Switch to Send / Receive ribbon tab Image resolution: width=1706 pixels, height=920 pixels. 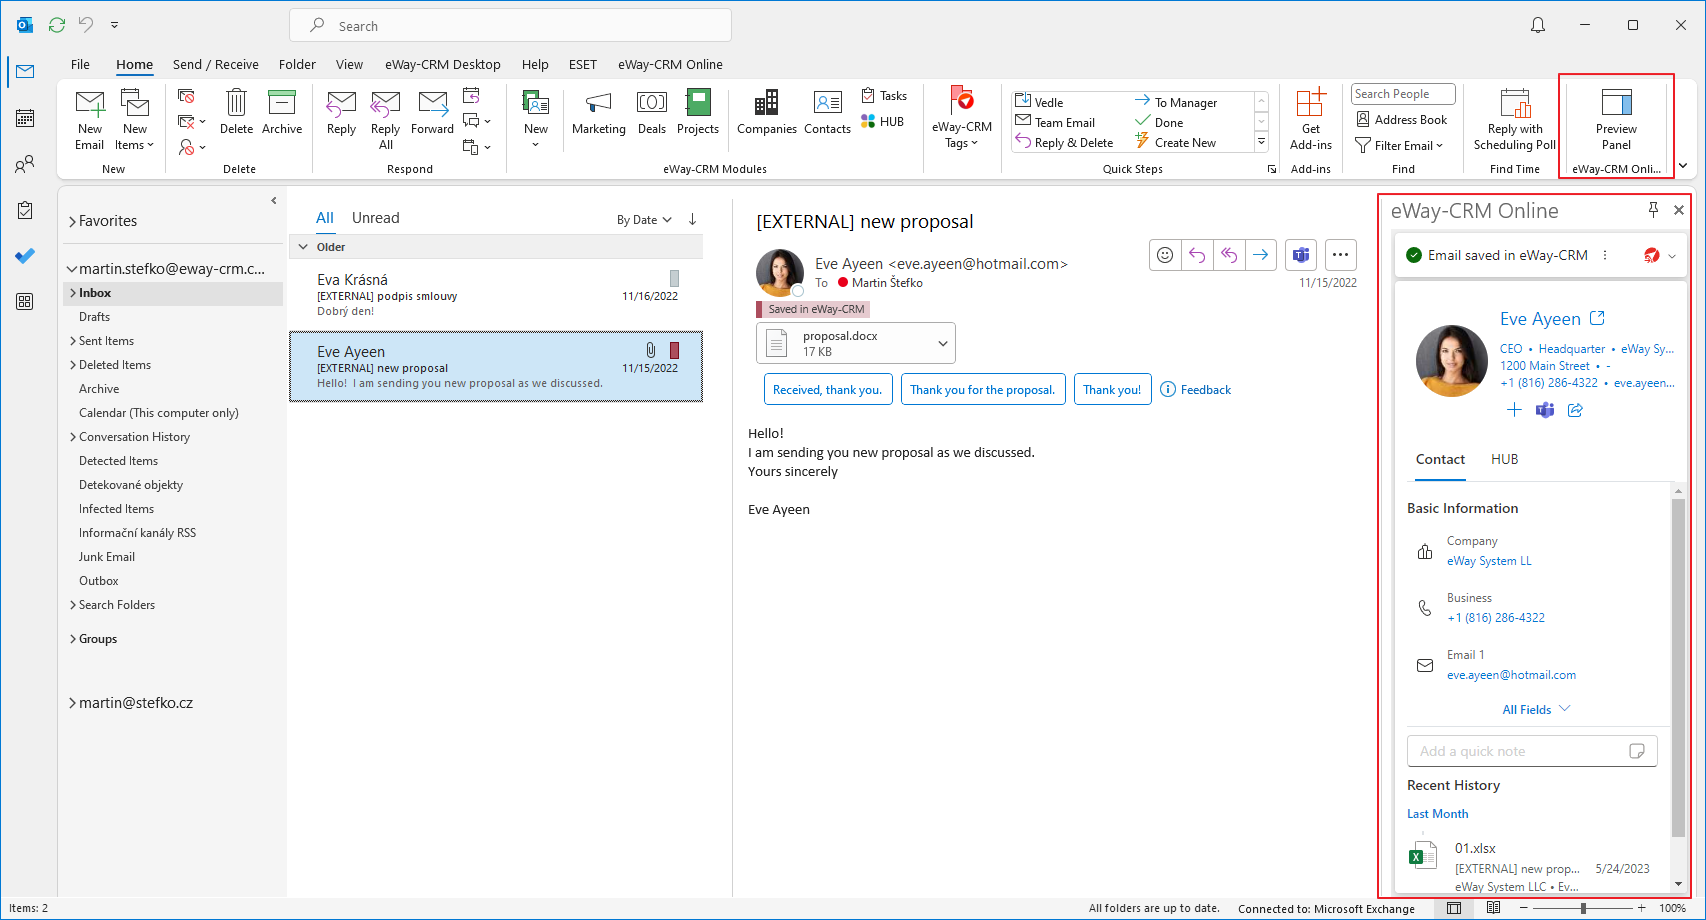(x=215, y=64)
